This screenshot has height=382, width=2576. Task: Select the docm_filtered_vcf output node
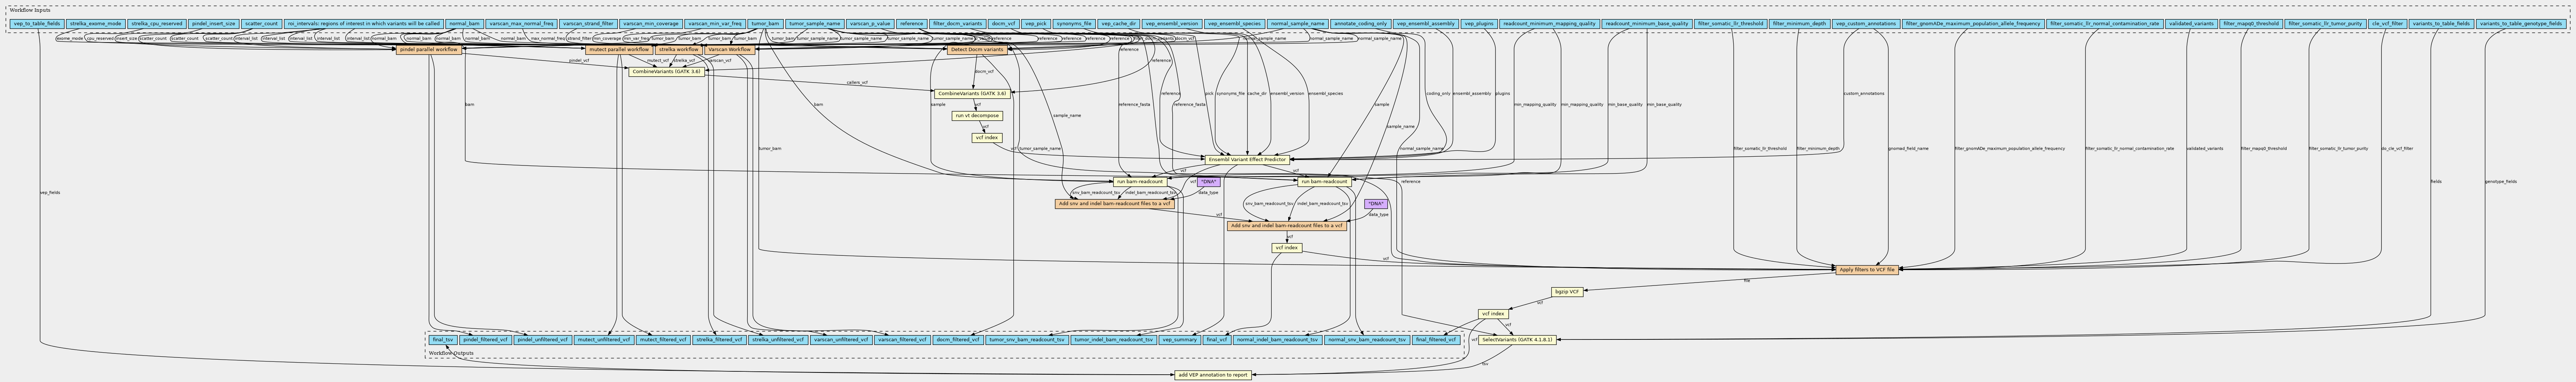958,340
